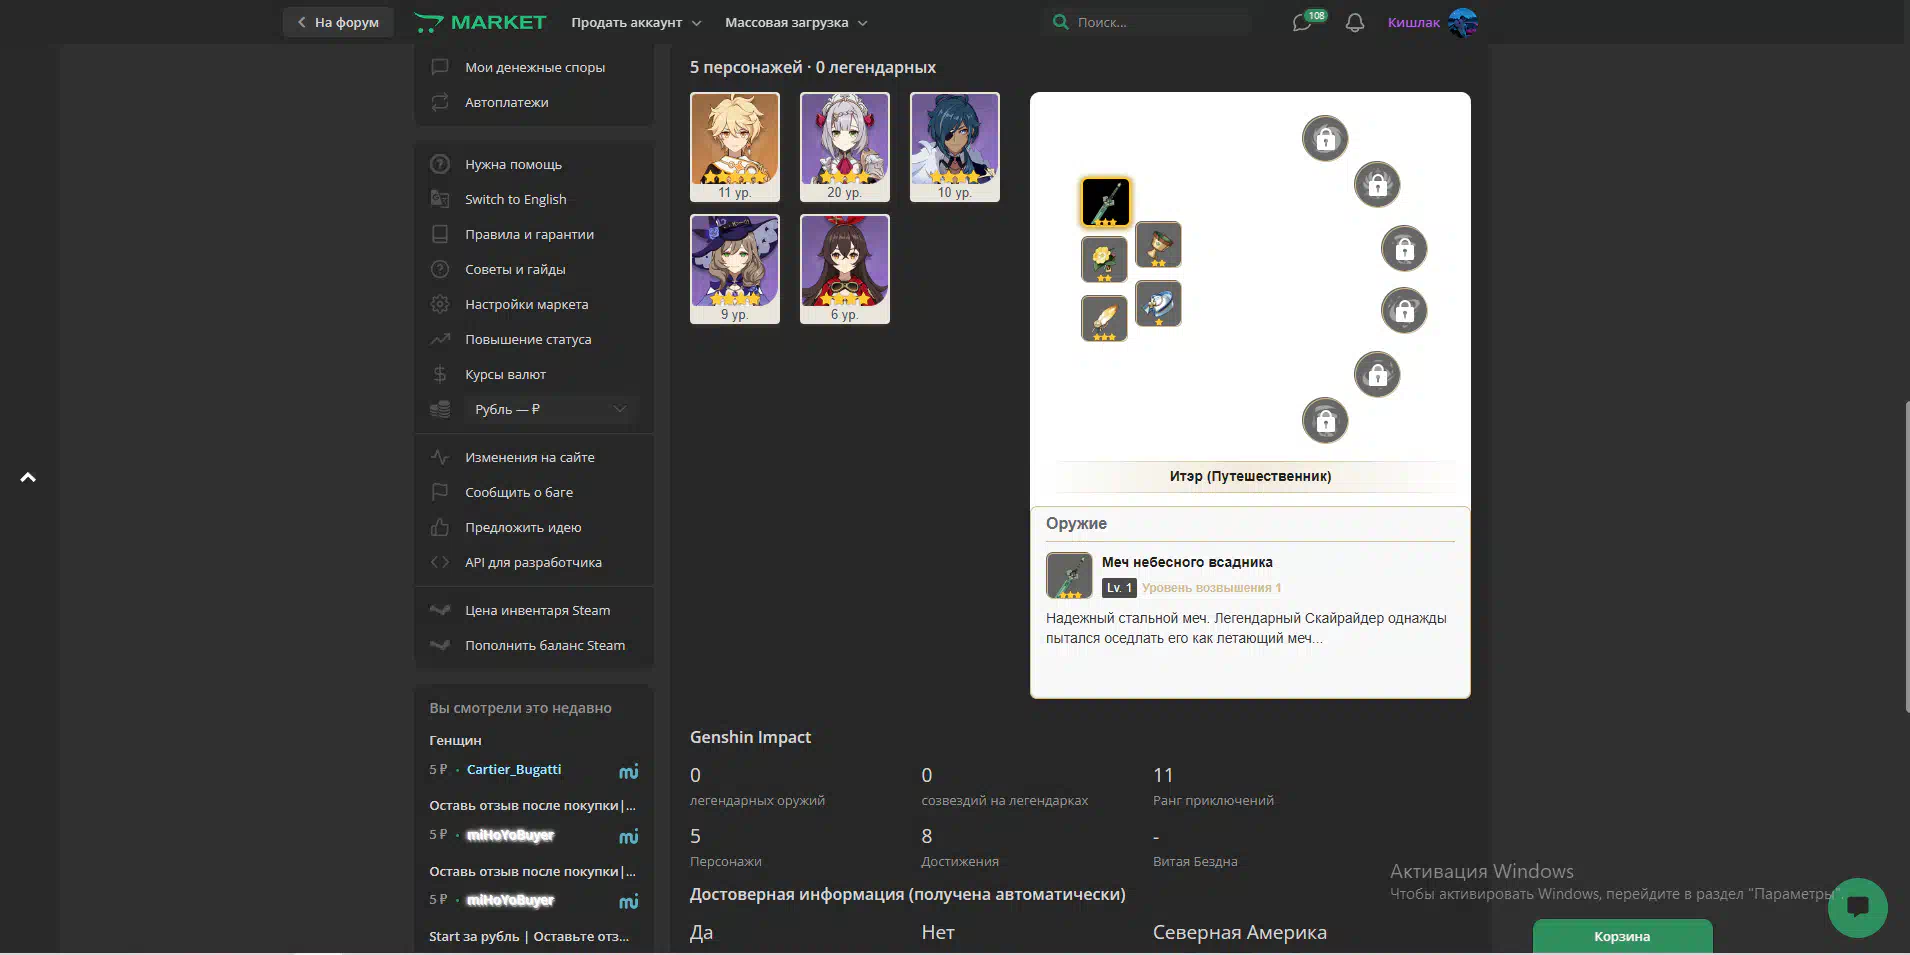Select the circlet artifact slot icon
Screen dimensions: 1910x955
(1159, 303)
